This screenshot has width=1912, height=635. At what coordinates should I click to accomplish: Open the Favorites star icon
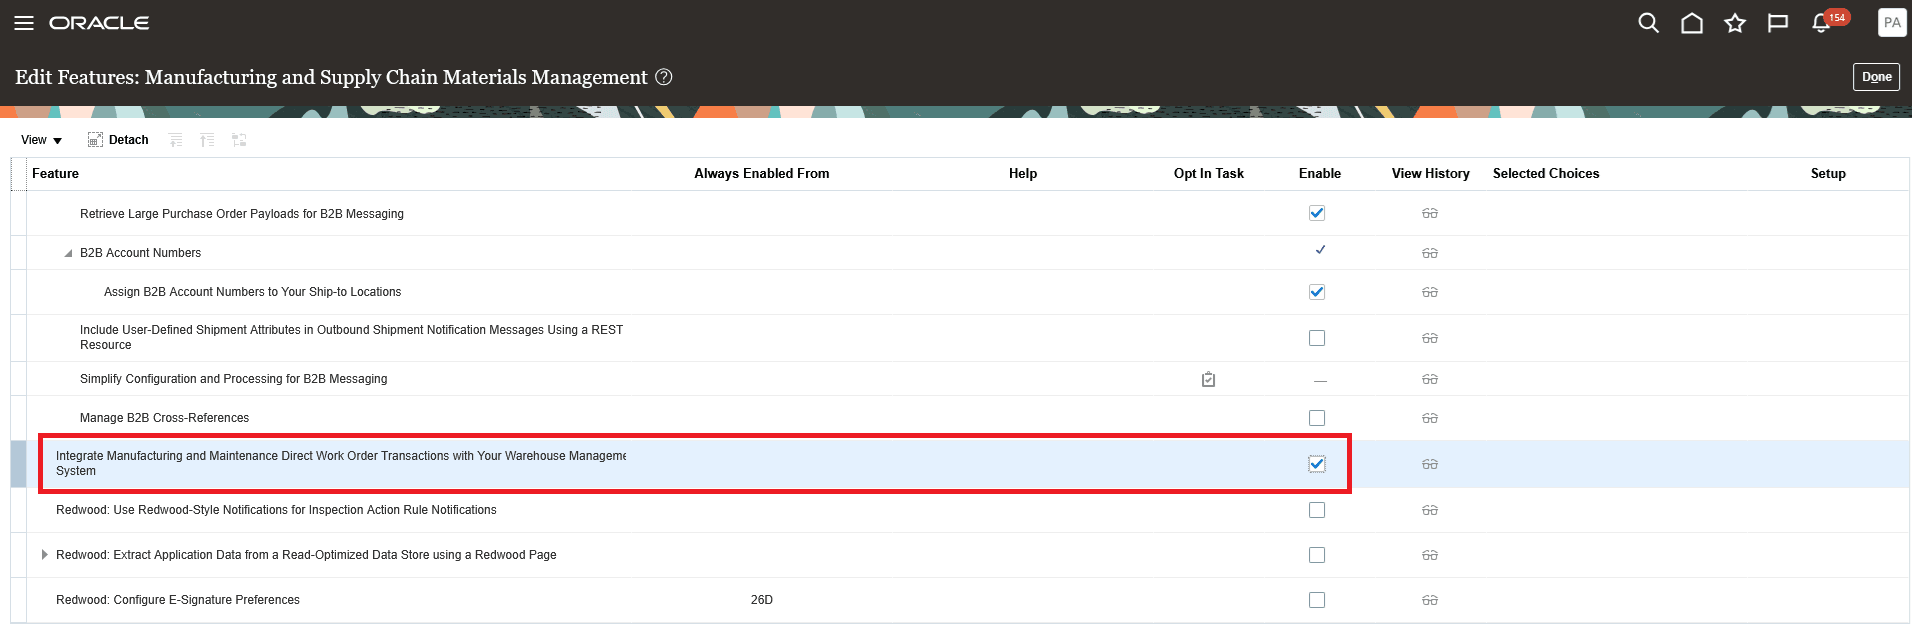(1735, 23)
